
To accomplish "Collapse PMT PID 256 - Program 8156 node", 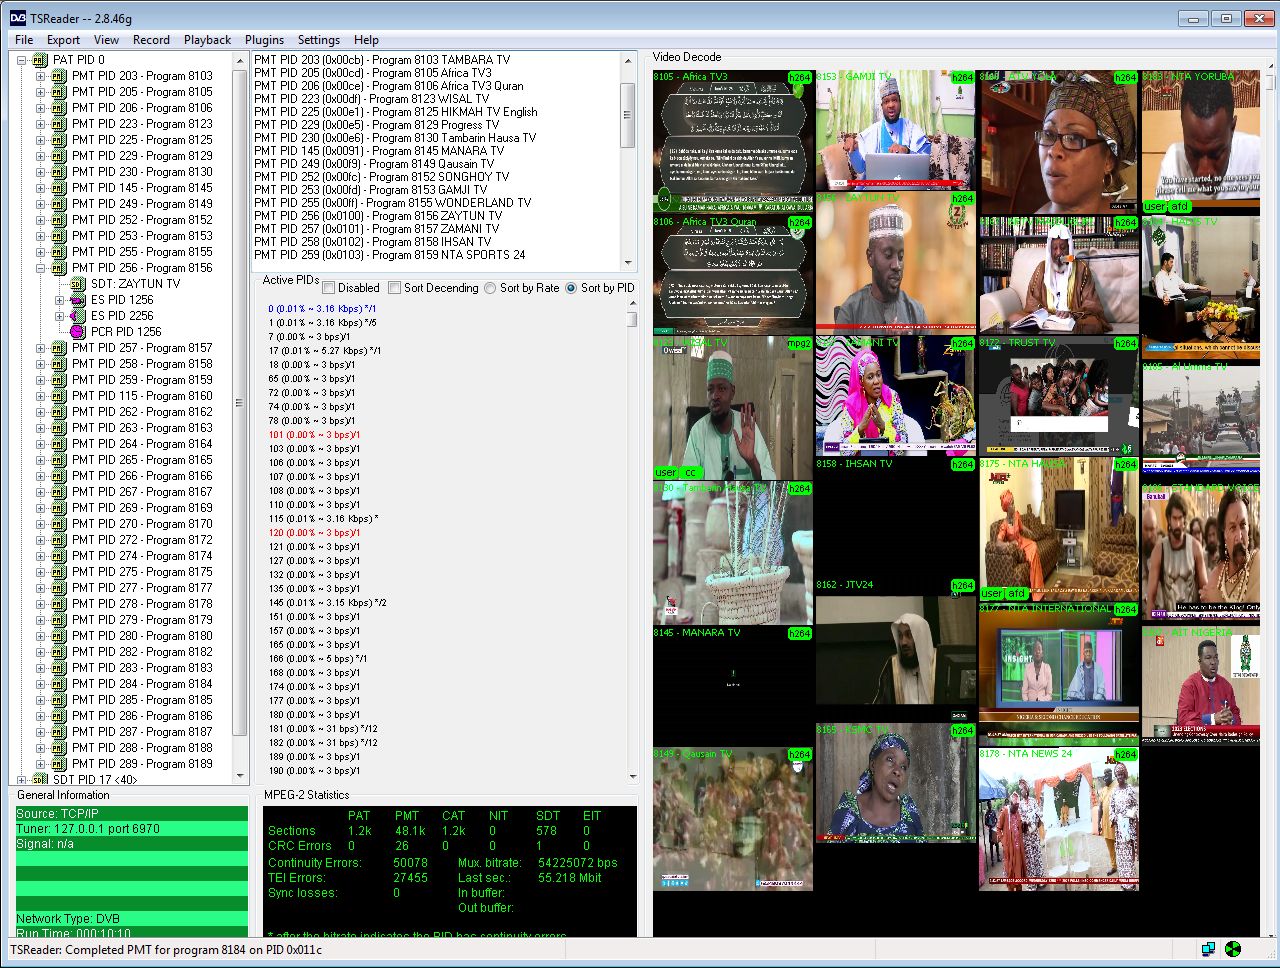I will pyautogui.click(x=40, y=268).
